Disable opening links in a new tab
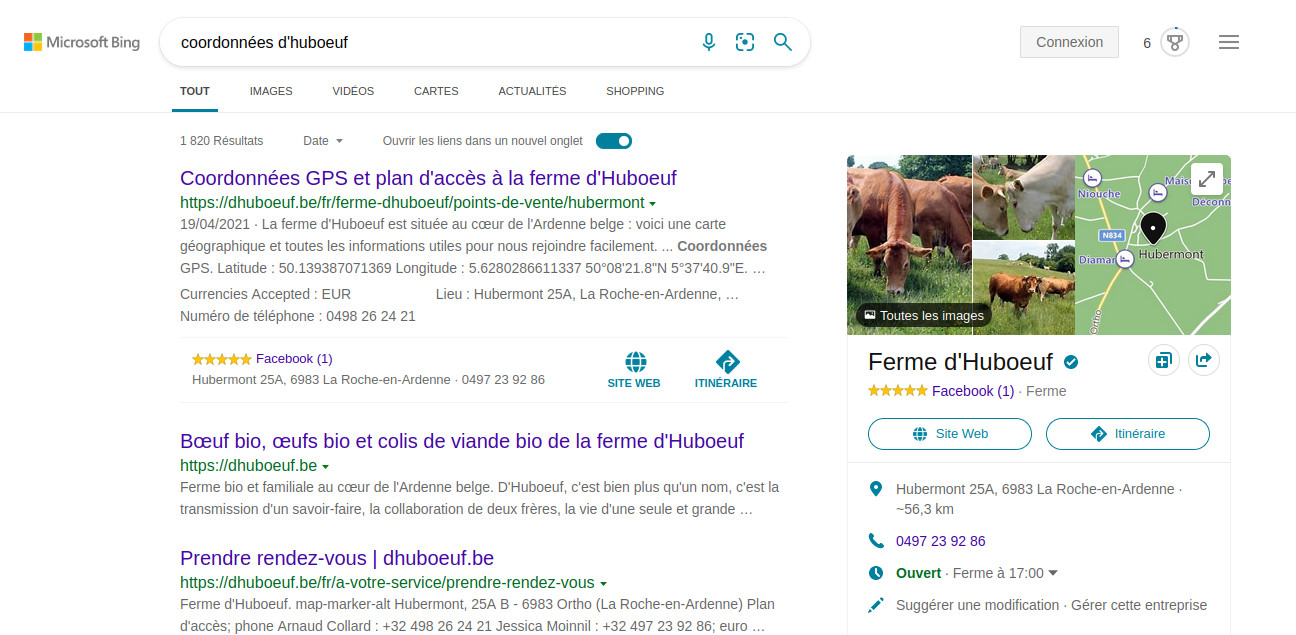The width and height of the screenshot is (1296, 635). coord(613,141)
